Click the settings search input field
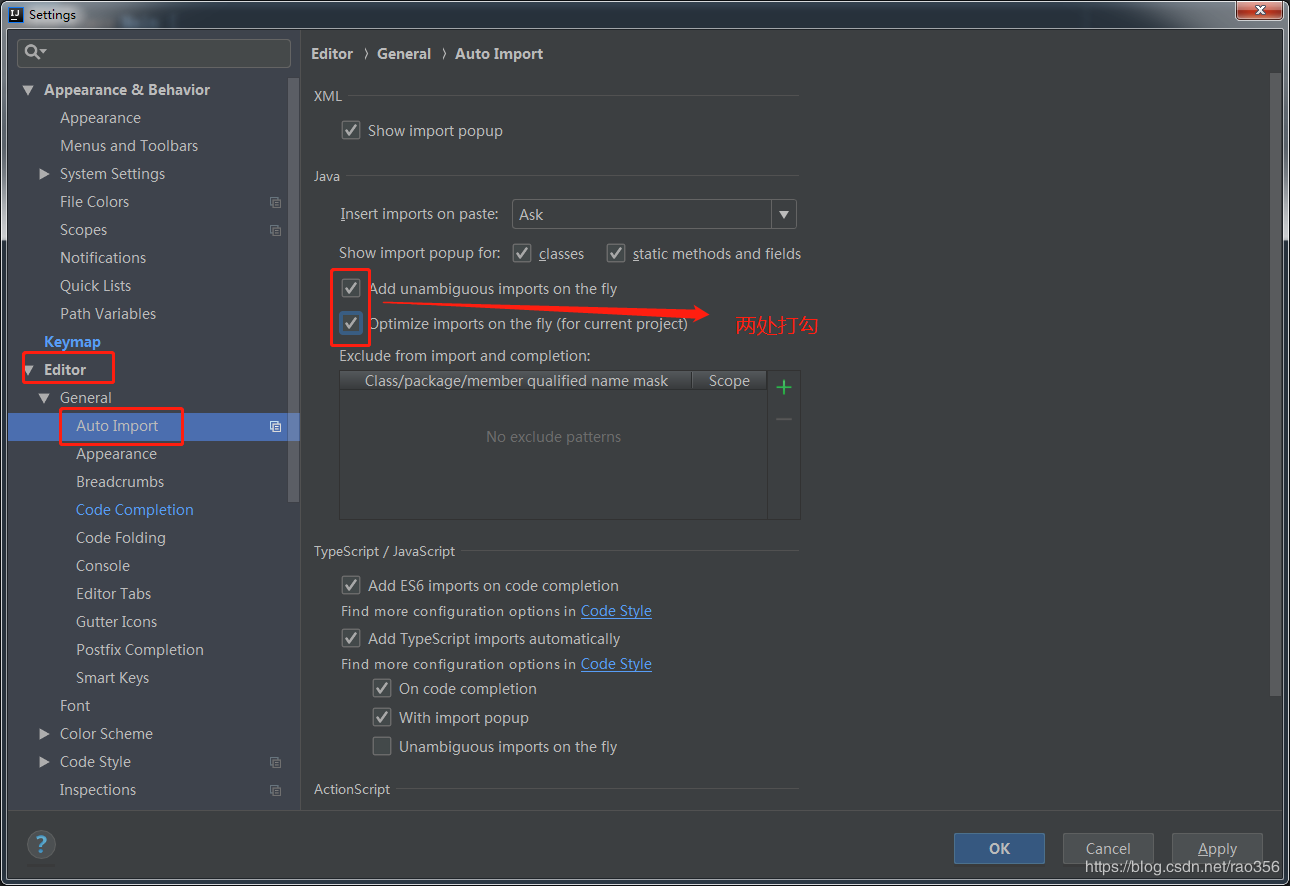Screen dimensions: 1290x886 165,52
